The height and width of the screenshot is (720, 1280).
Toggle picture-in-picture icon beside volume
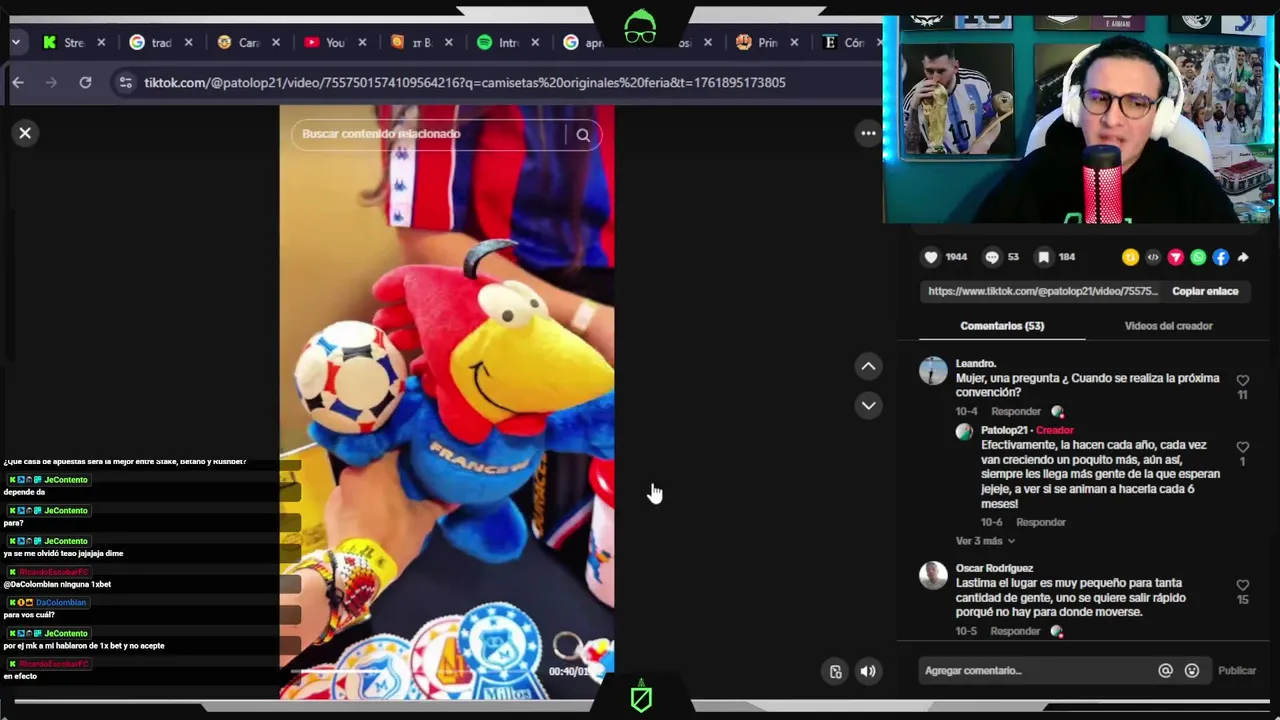(x=836, y=672)
